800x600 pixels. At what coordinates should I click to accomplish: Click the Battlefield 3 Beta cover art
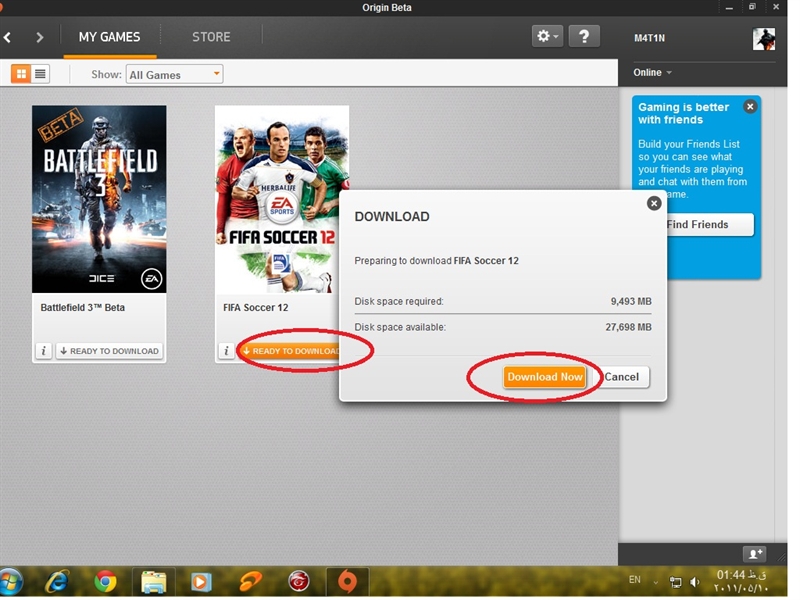pos(99,199)
